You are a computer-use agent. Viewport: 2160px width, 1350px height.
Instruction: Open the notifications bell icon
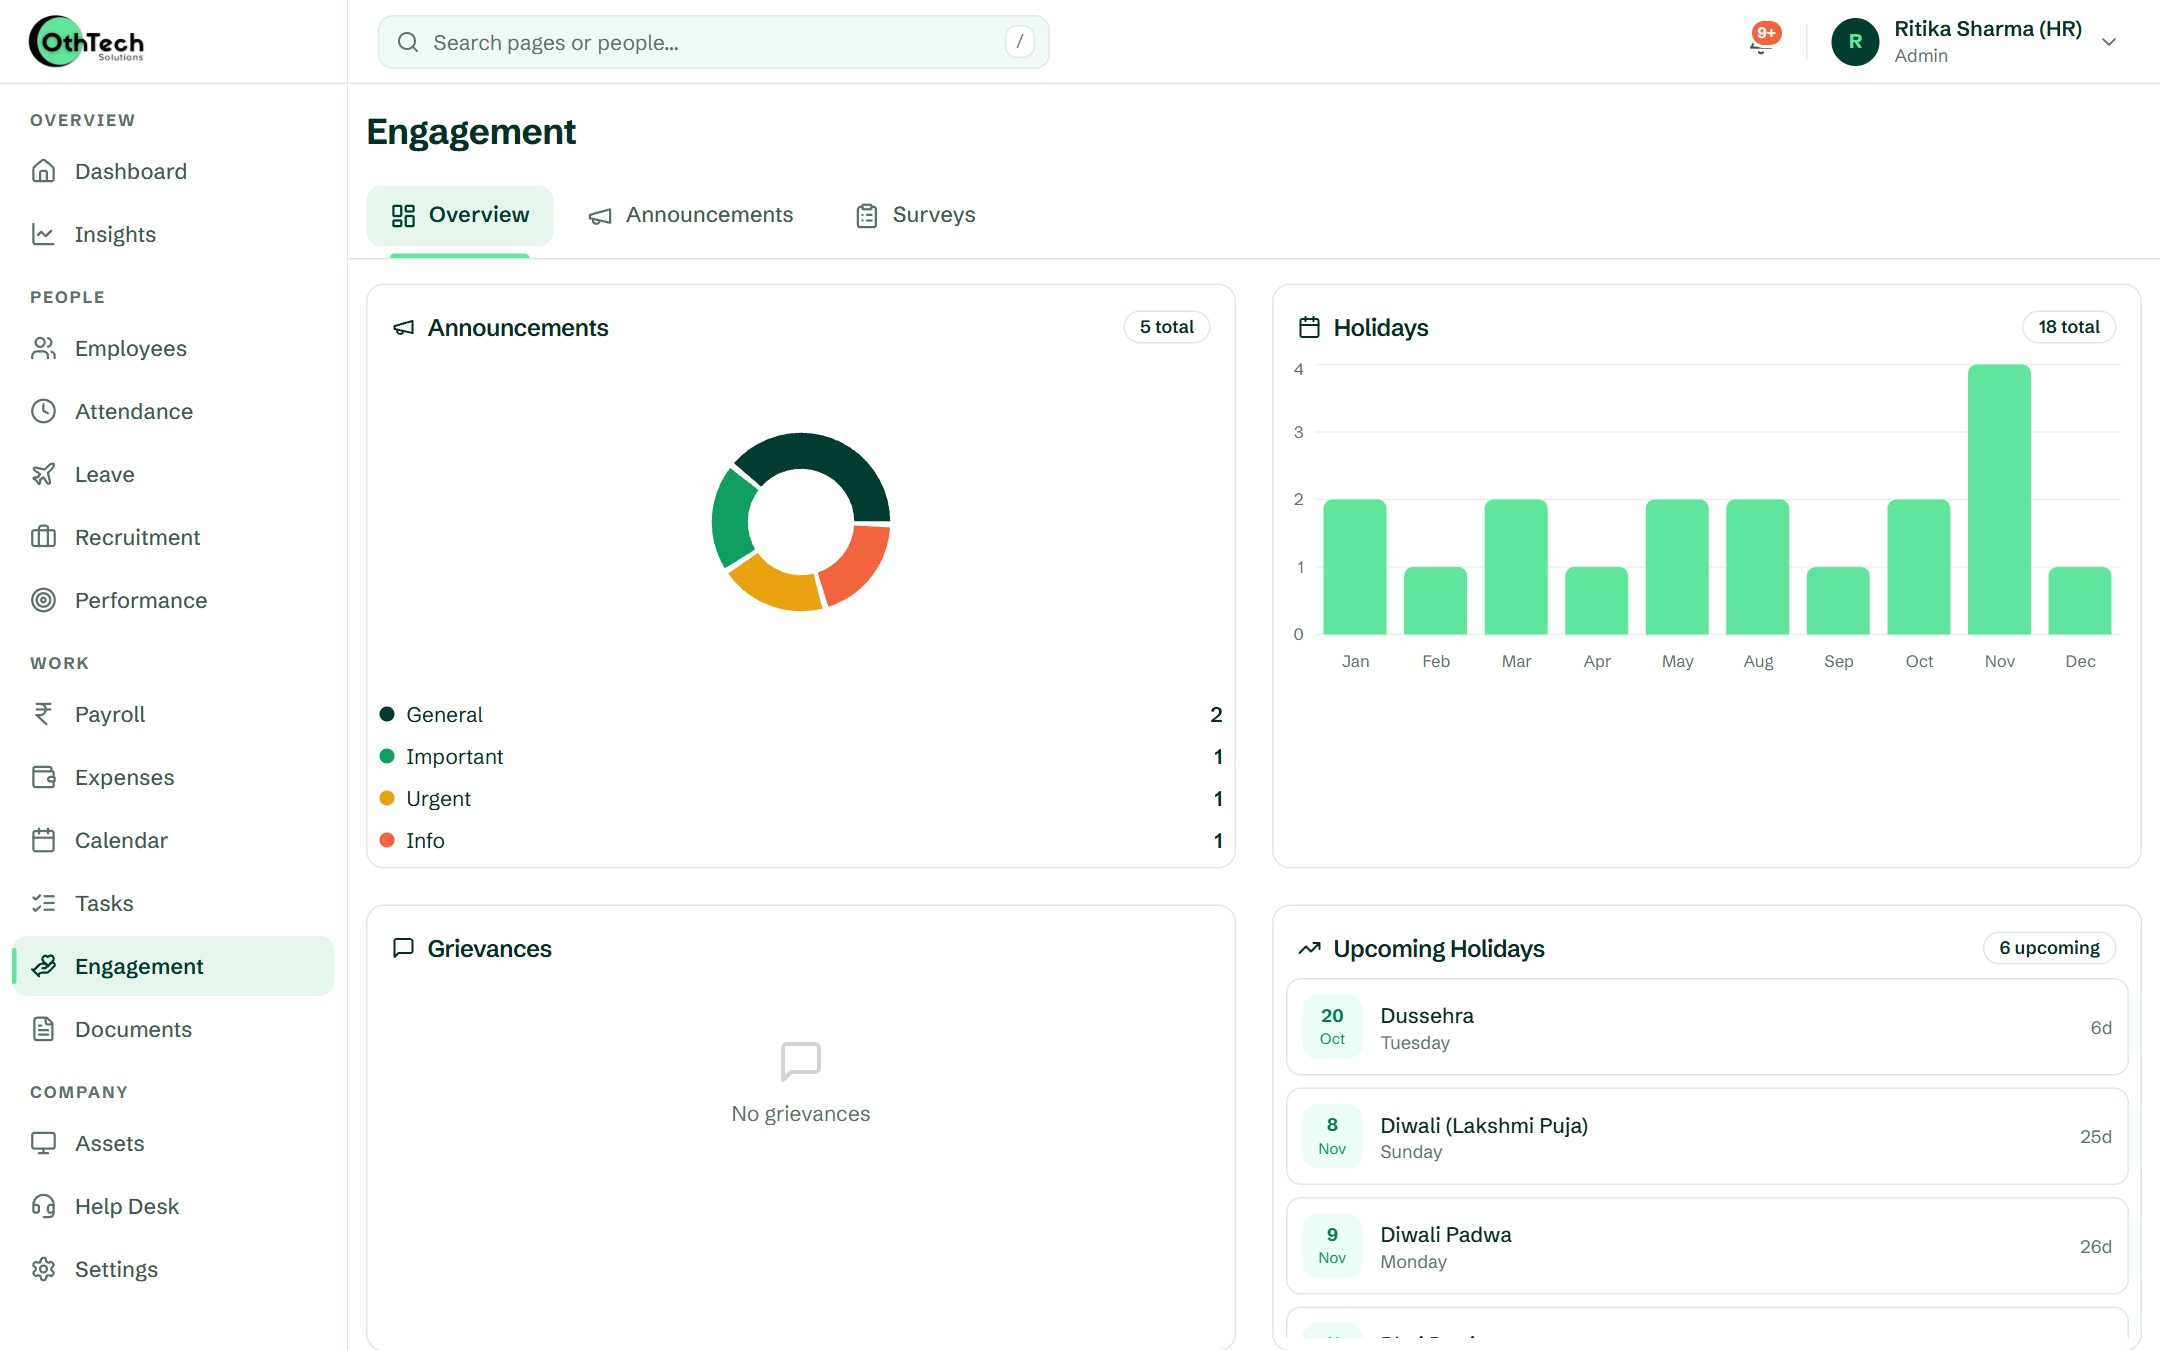[1761, 42]
